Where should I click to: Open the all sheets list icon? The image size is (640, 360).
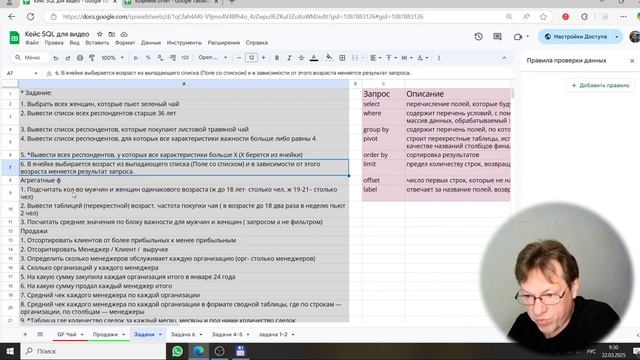tap(40, 334)
